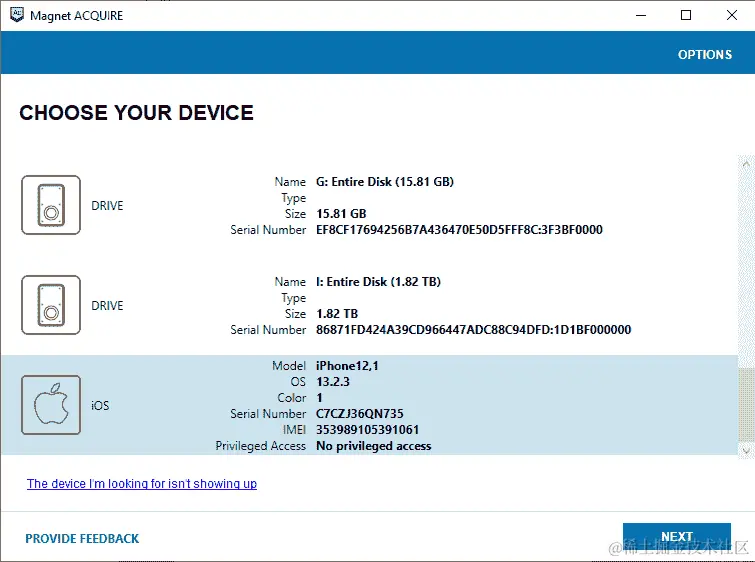This screenshot has width=755, height=562.
Task: Select 'I: Entire Disk (1.82 TB)' name
Action: click(x=378, y=282)
